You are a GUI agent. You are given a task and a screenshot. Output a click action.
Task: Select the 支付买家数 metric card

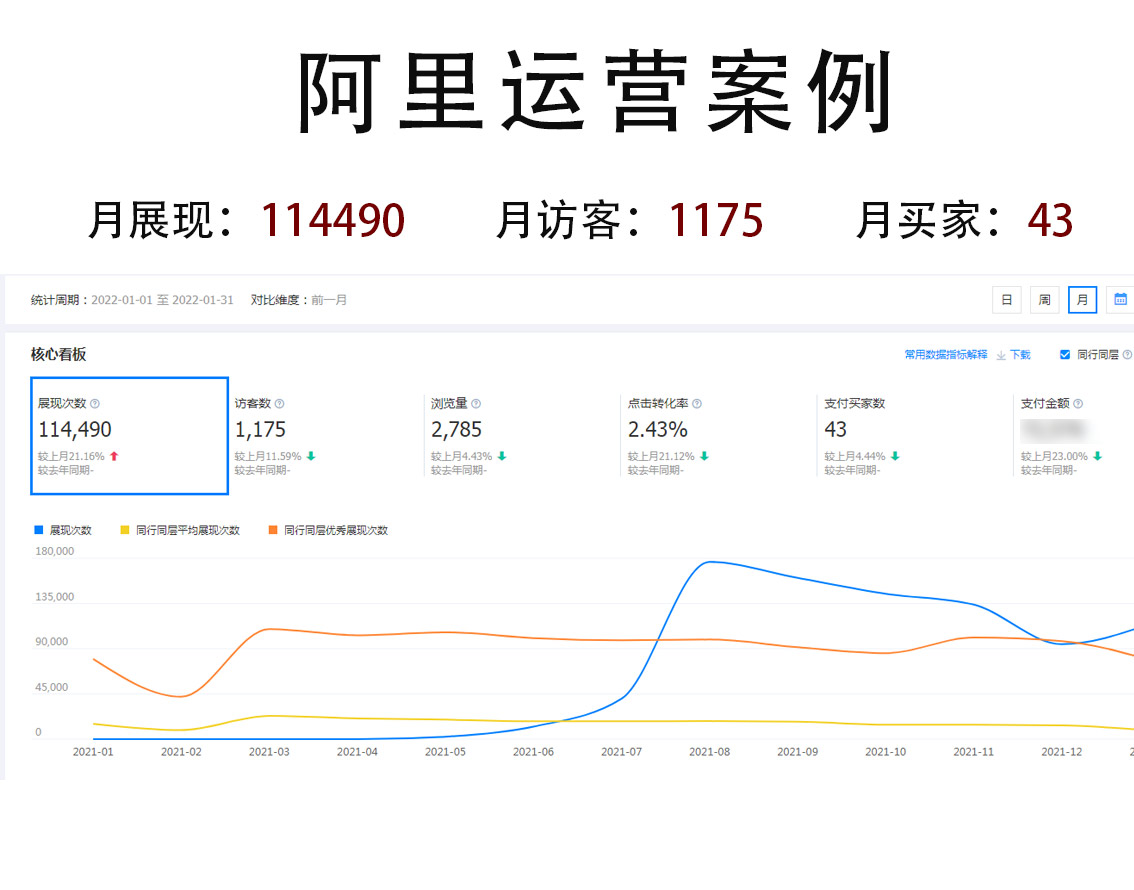[x=915, y=436]
